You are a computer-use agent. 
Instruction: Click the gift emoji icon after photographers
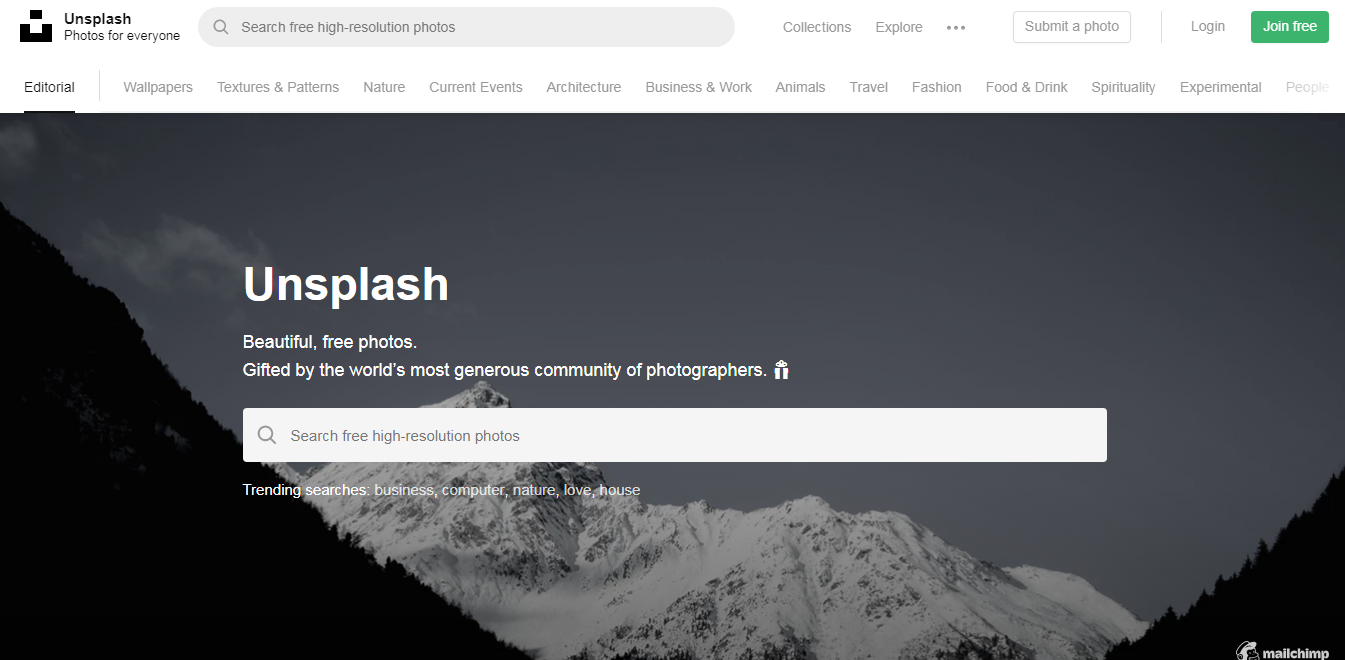click(x=781, y=370)
